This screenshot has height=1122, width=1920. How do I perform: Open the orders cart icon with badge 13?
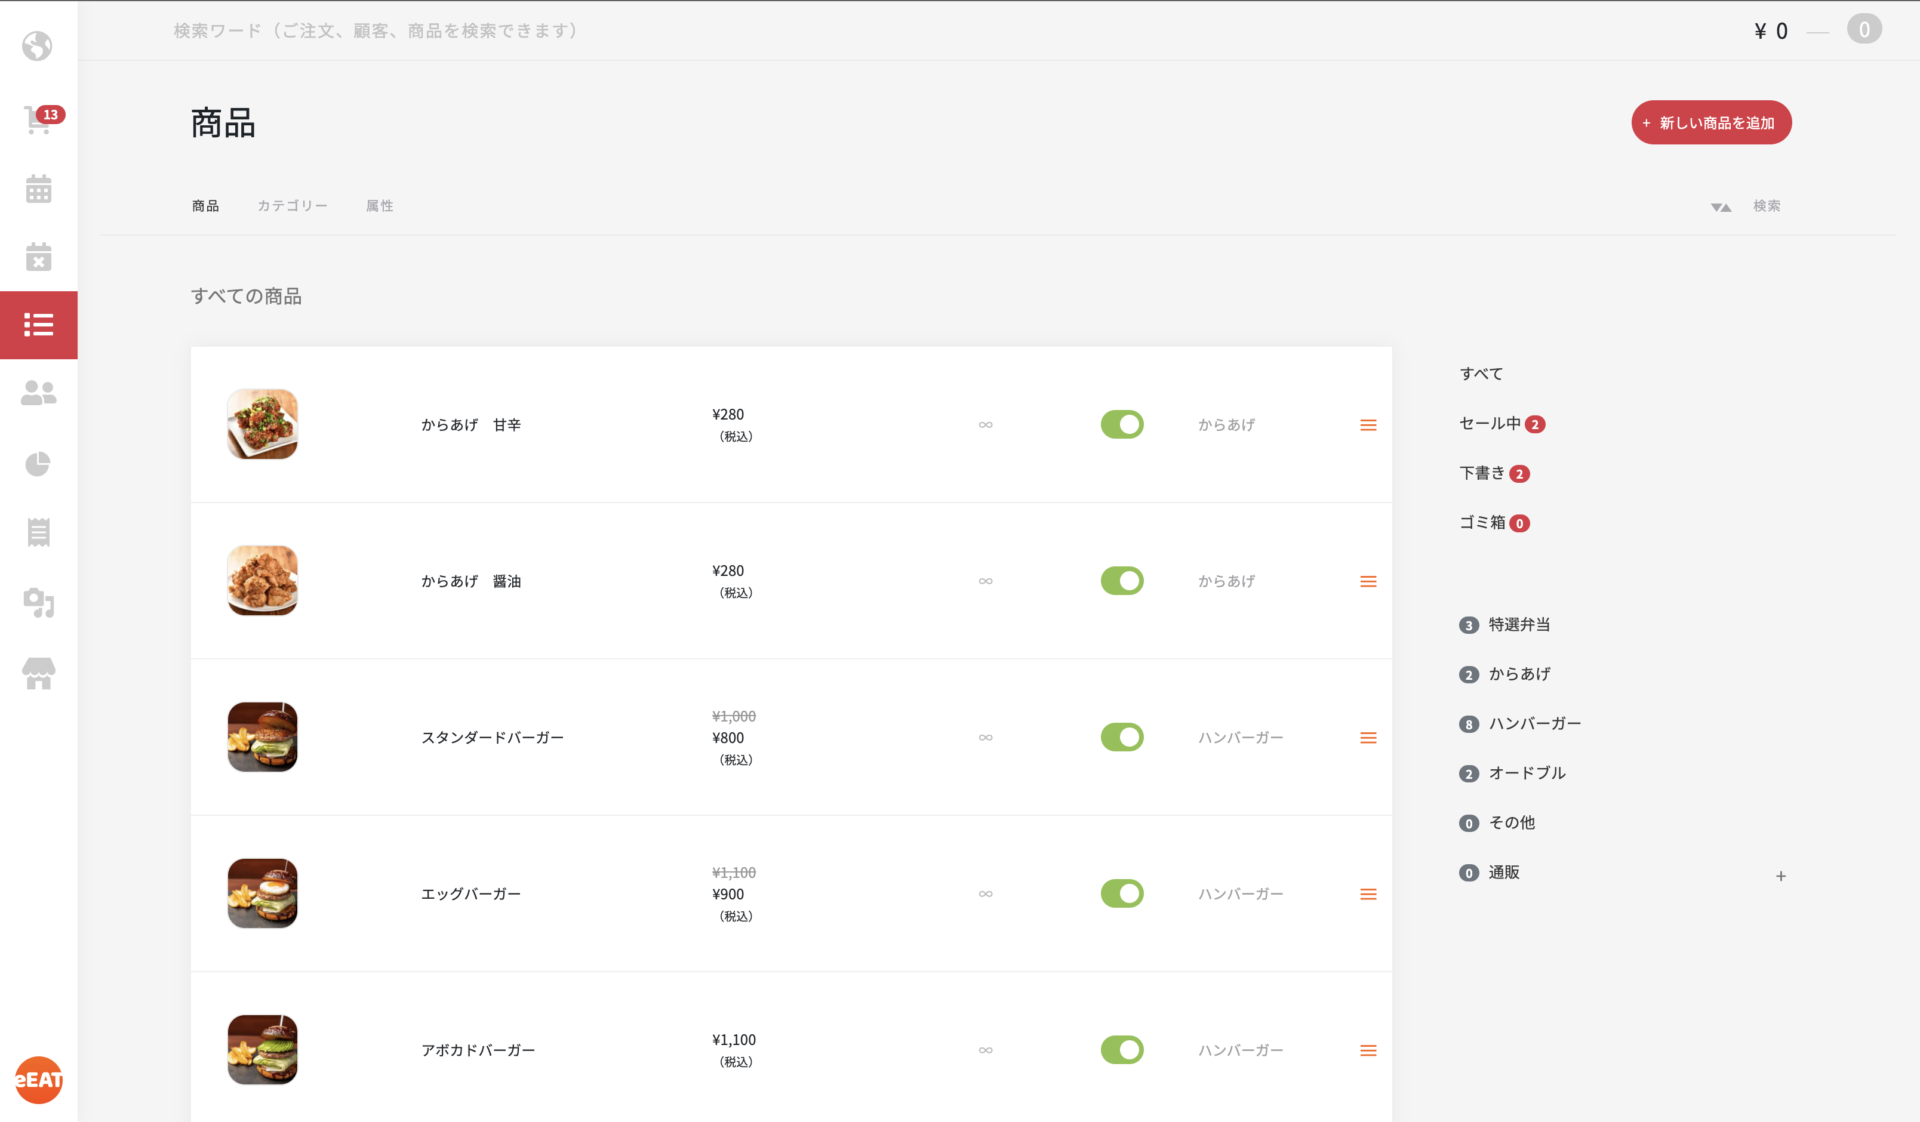[x=38, y=120]
